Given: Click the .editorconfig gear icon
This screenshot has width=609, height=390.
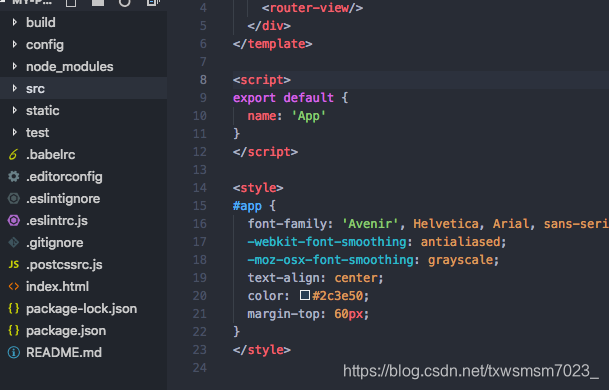Looking at the screenshot, I should click(x=14, y=176).
